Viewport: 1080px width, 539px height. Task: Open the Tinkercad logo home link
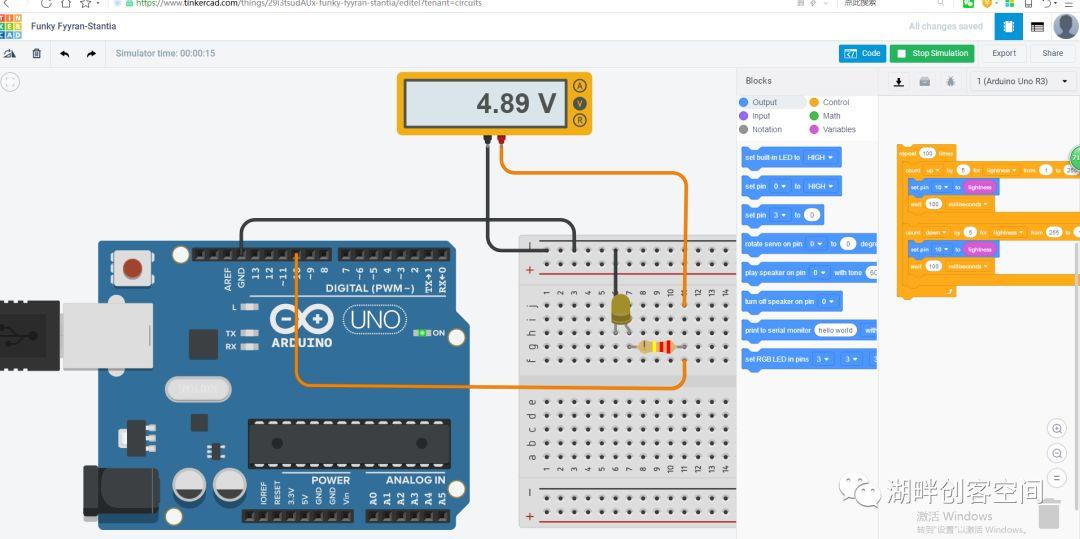[11, 26]
